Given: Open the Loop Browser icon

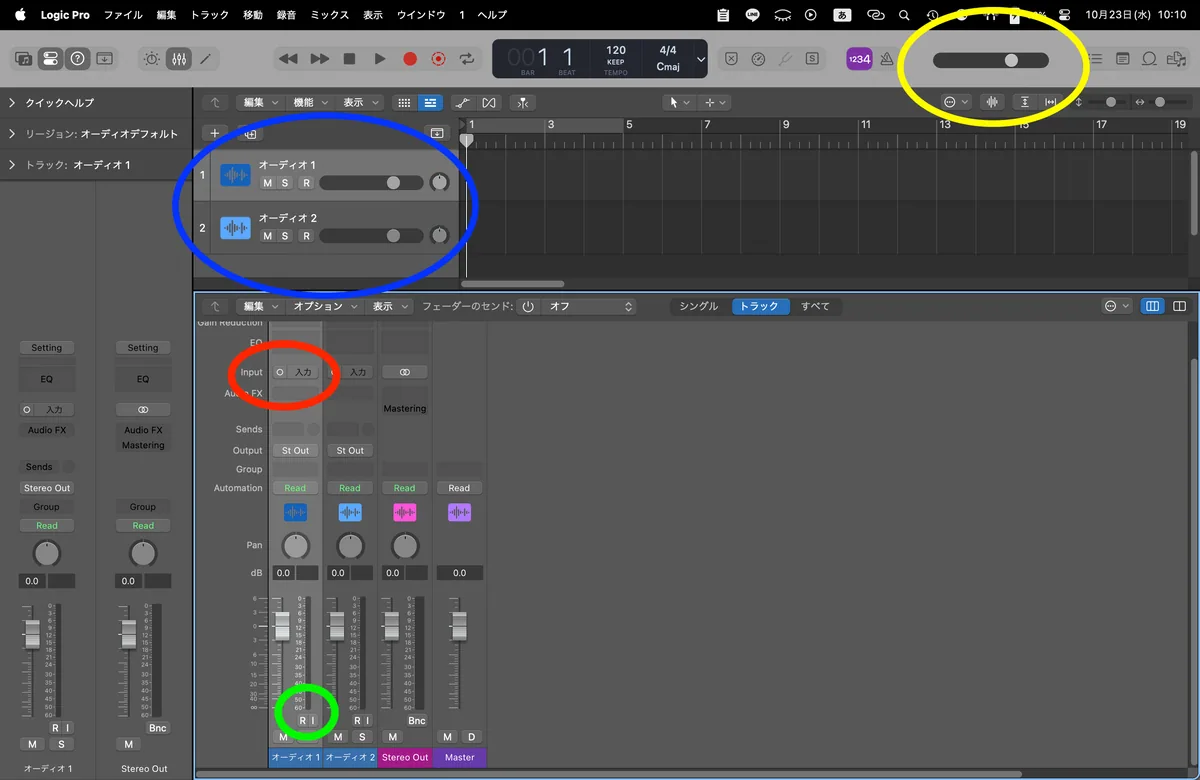Looking at the screenshot, I should (x=1149, y=59).
